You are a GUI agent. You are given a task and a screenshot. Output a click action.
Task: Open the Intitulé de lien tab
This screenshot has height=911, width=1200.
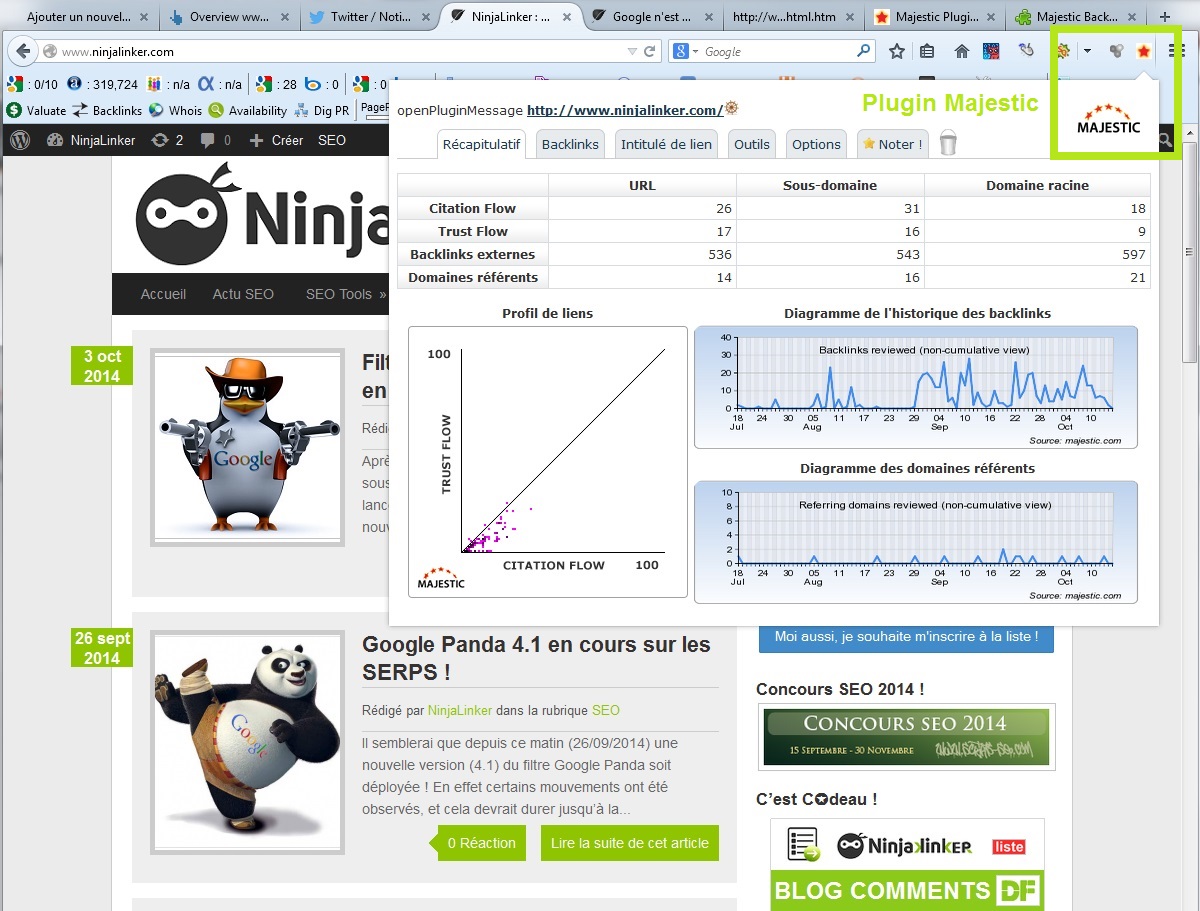coord(667,144)
